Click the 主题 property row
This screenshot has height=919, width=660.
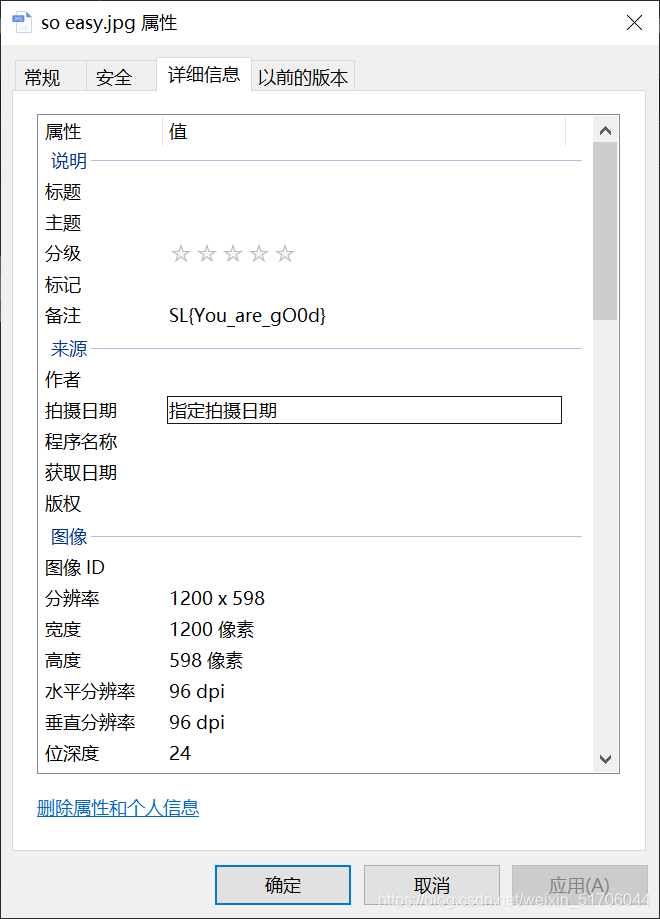point(313,223)
